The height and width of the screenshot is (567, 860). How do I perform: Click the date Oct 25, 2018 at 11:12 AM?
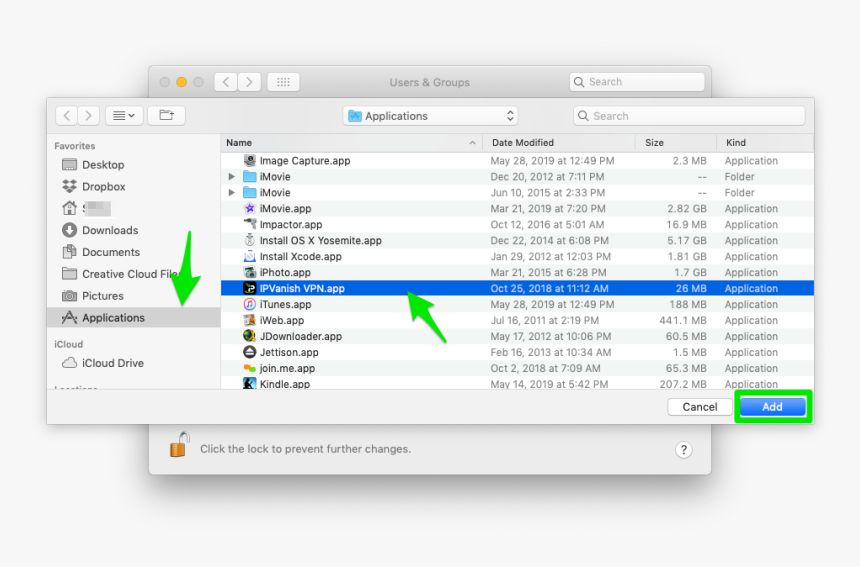[x=549, y=288]
